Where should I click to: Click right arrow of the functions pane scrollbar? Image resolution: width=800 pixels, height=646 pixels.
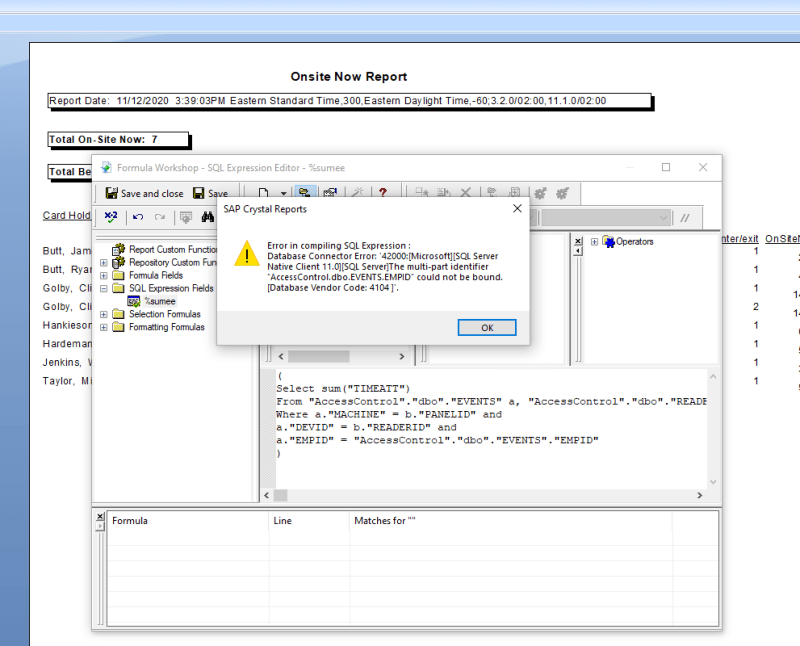pos(402,356)
